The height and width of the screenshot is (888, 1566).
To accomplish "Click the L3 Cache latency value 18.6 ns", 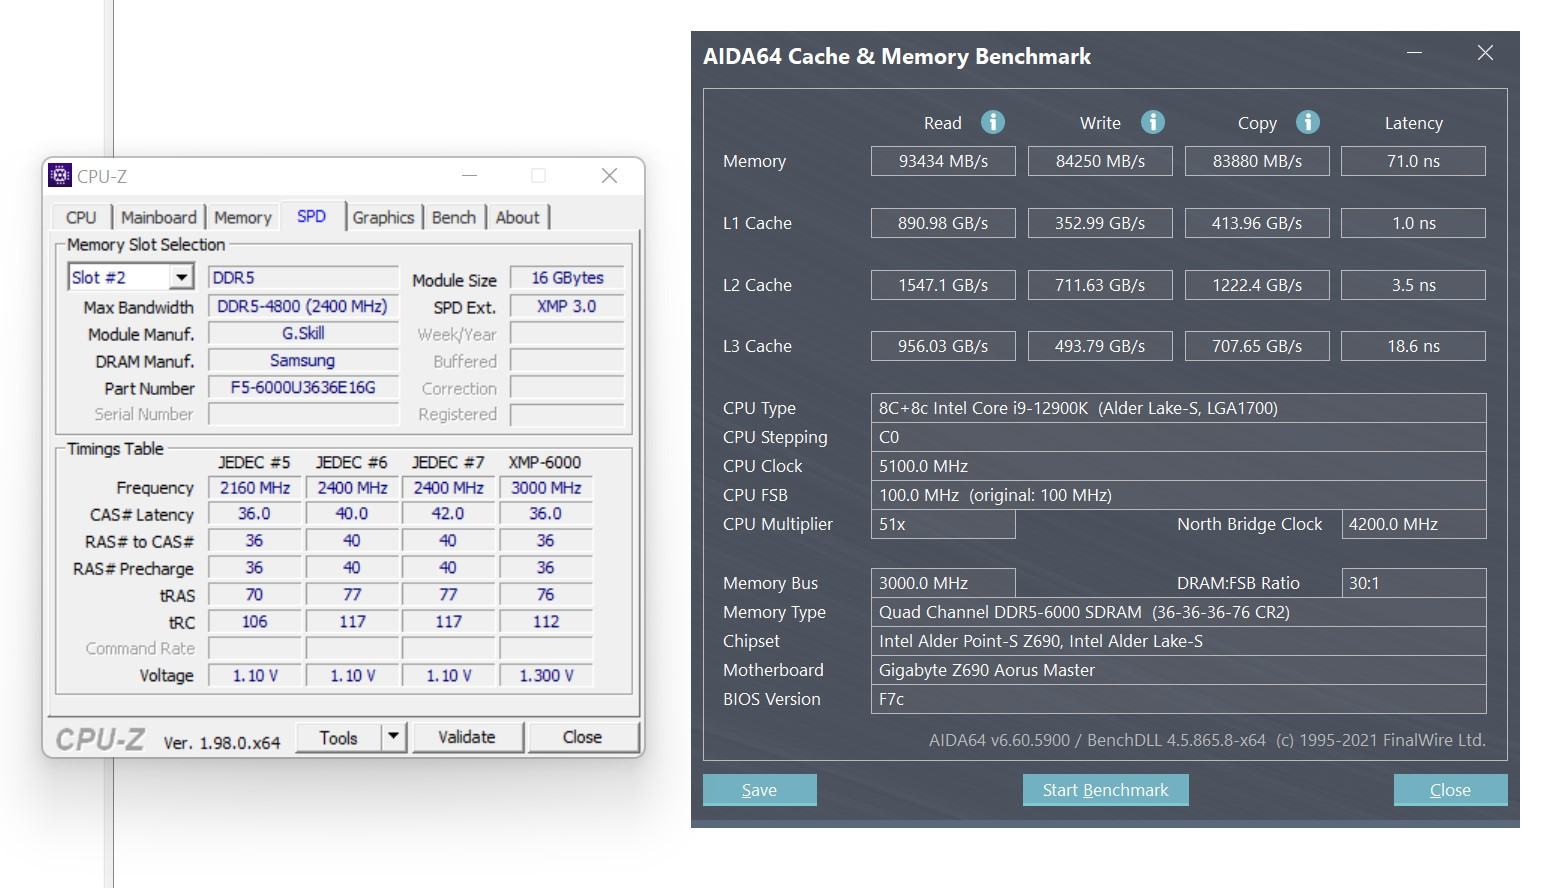I will coord(1413,346).
